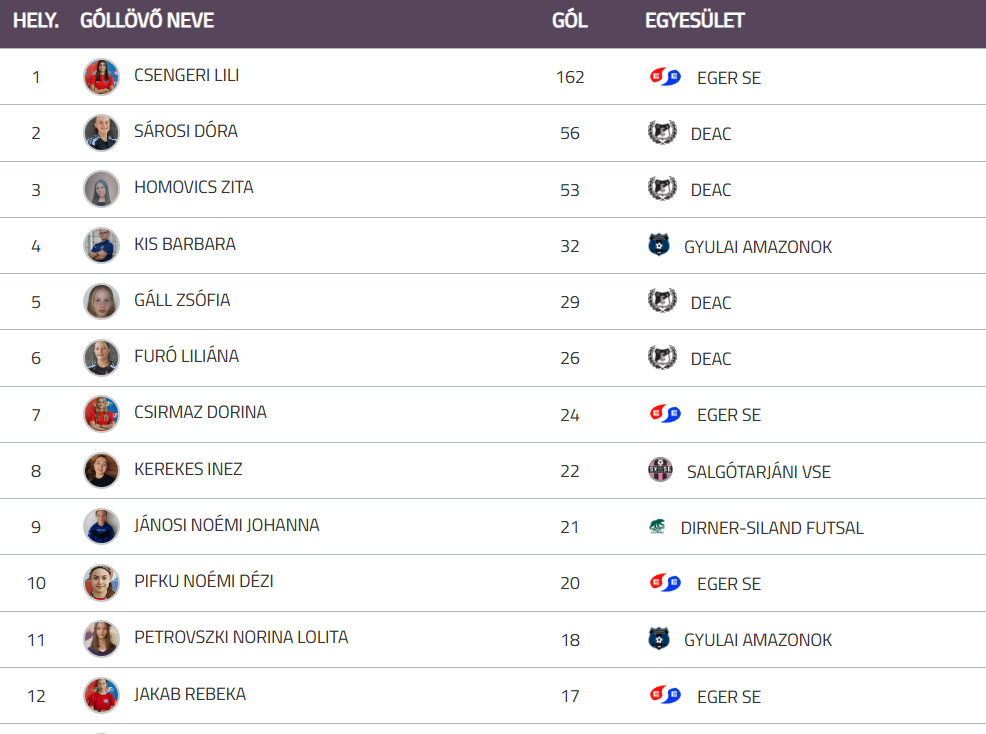The width and height of the screenshot is (986, 734).
Task: Click Jakab Rebeka player name
Action: tap(190, 694)
